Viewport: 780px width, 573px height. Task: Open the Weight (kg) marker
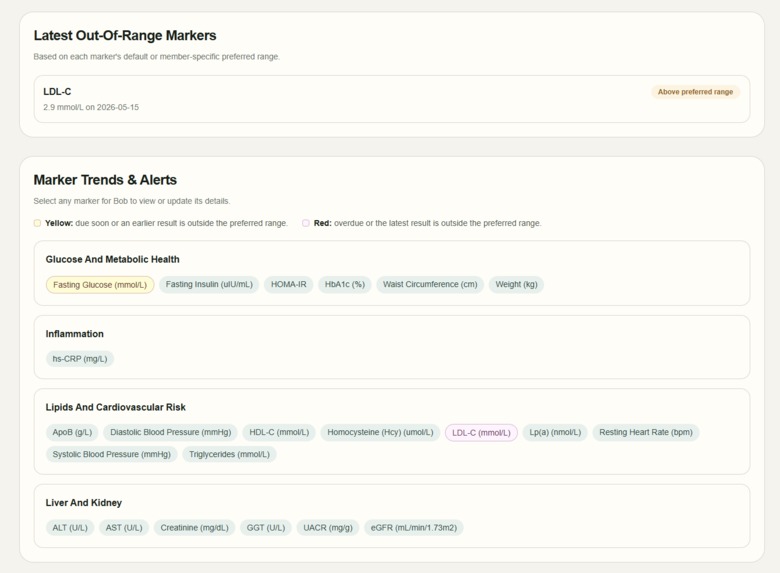coord(516,285)
